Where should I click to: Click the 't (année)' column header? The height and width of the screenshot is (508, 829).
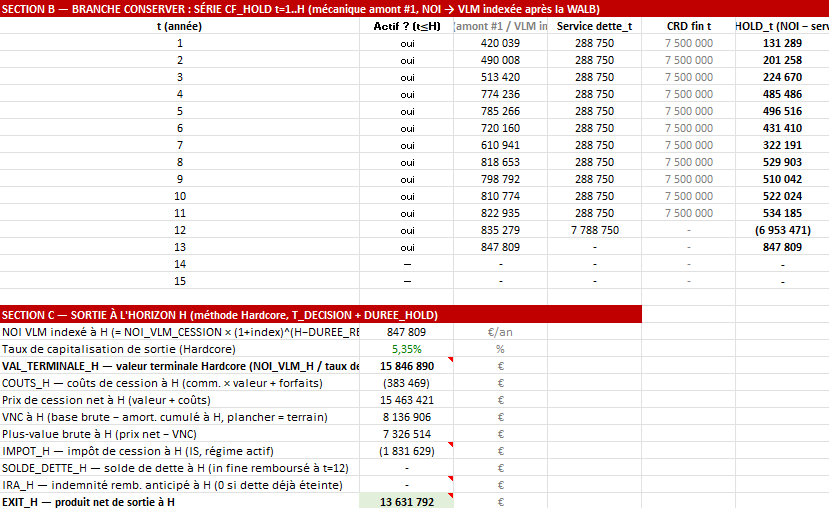[180, 26]
